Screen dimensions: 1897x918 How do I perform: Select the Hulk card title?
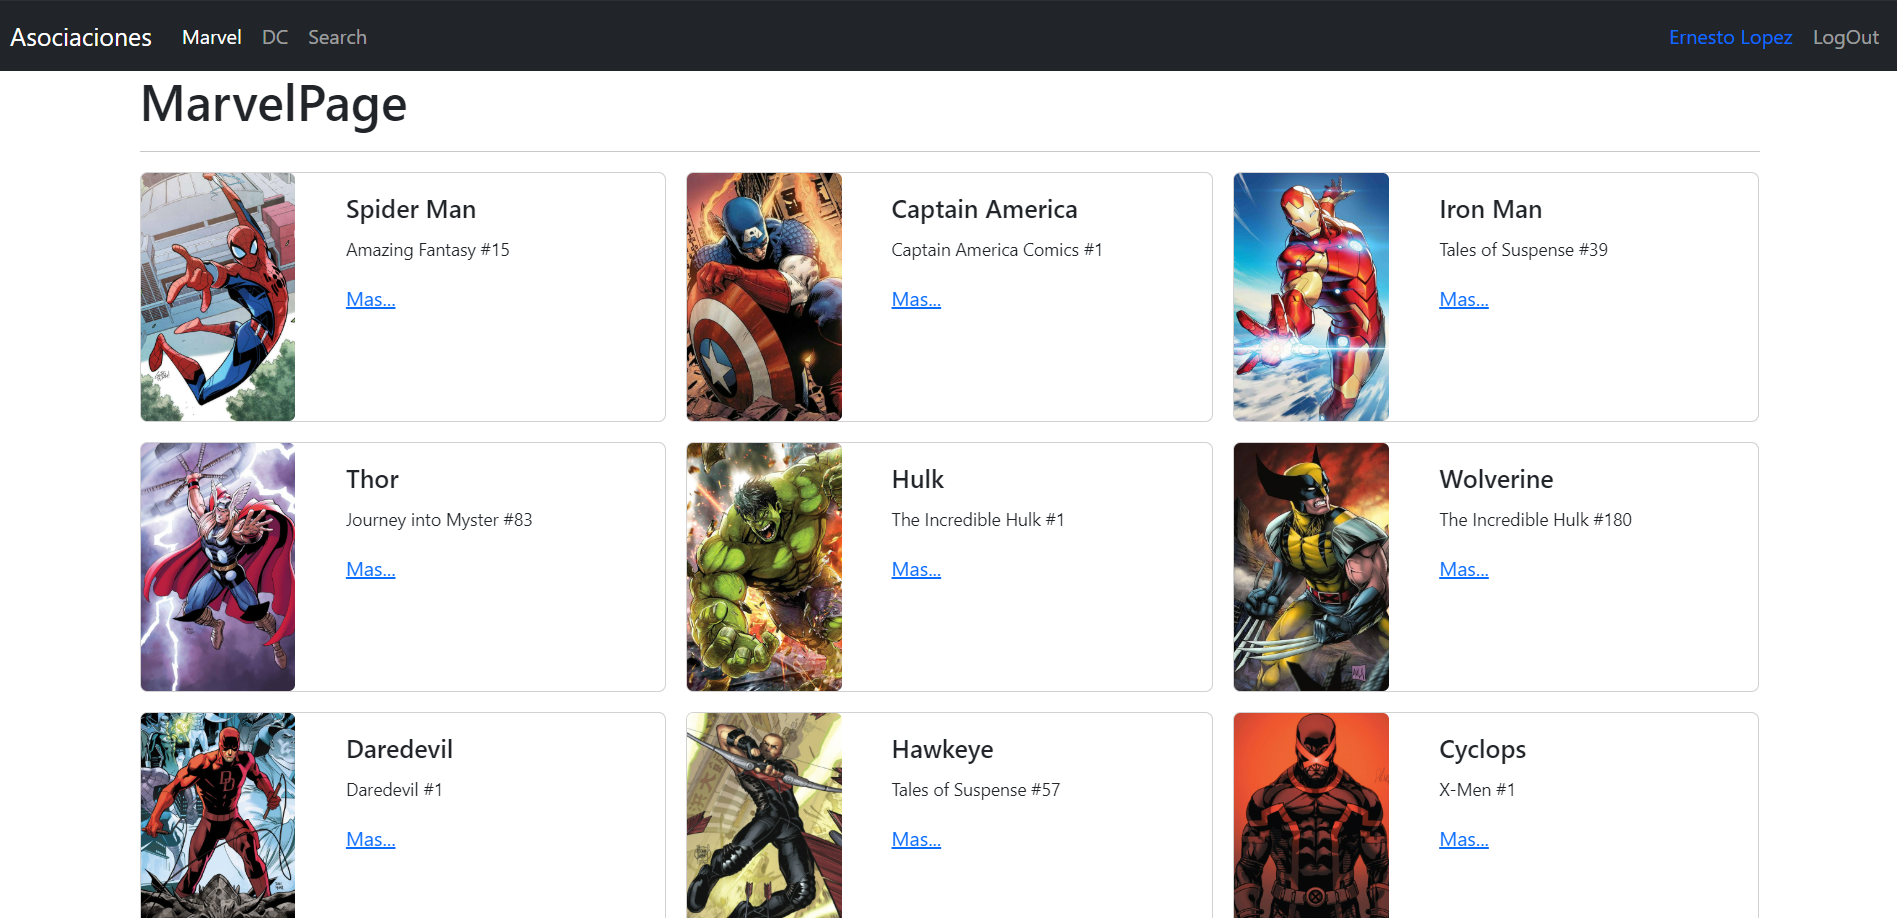[917, 479]
